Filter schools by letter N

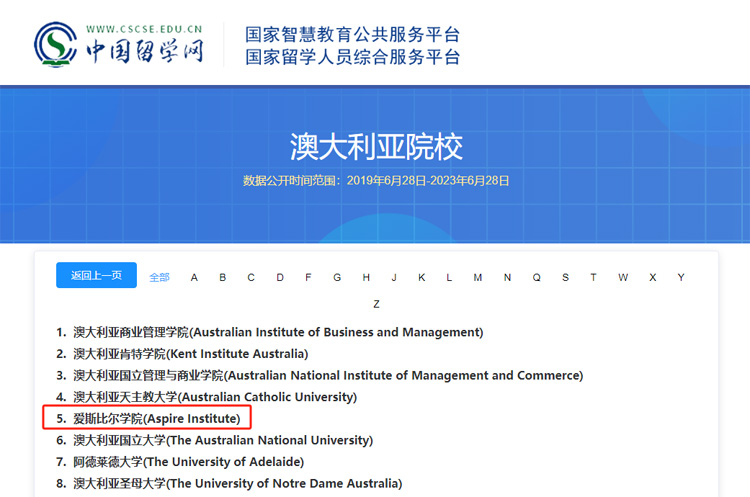point(507,277)
